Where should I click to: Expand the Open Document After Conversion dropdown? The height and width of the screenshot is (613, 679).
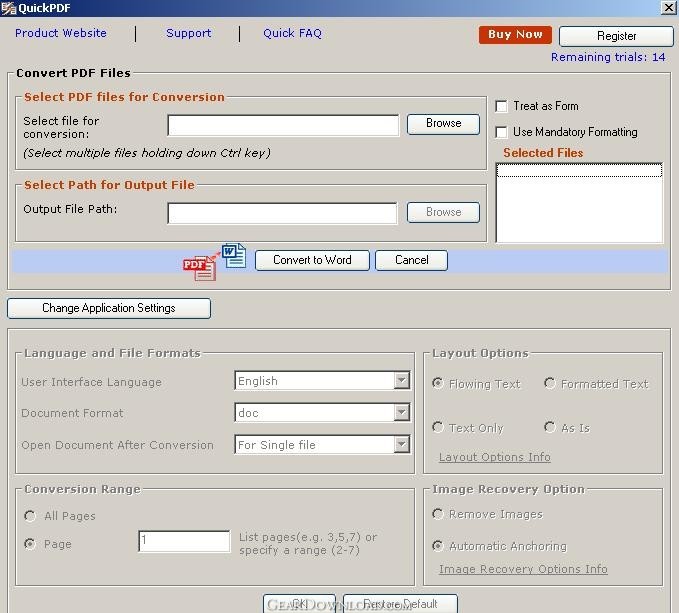(402, 444)
